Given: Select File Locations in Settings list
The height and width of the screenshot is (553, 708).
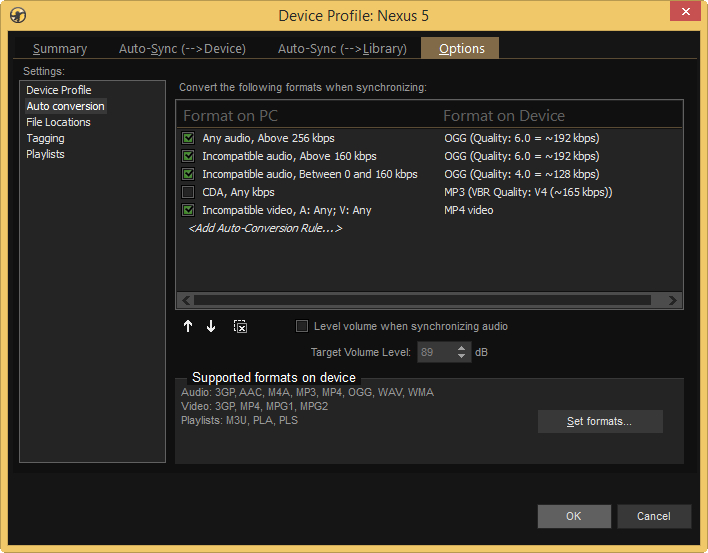Looking at the screenshot, I should pos(58,122).
